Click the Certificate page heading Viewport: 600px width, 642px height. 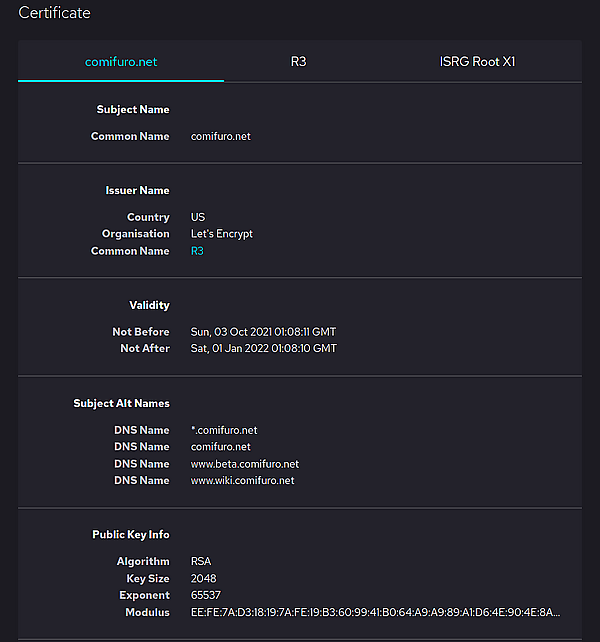coord(54,13)
